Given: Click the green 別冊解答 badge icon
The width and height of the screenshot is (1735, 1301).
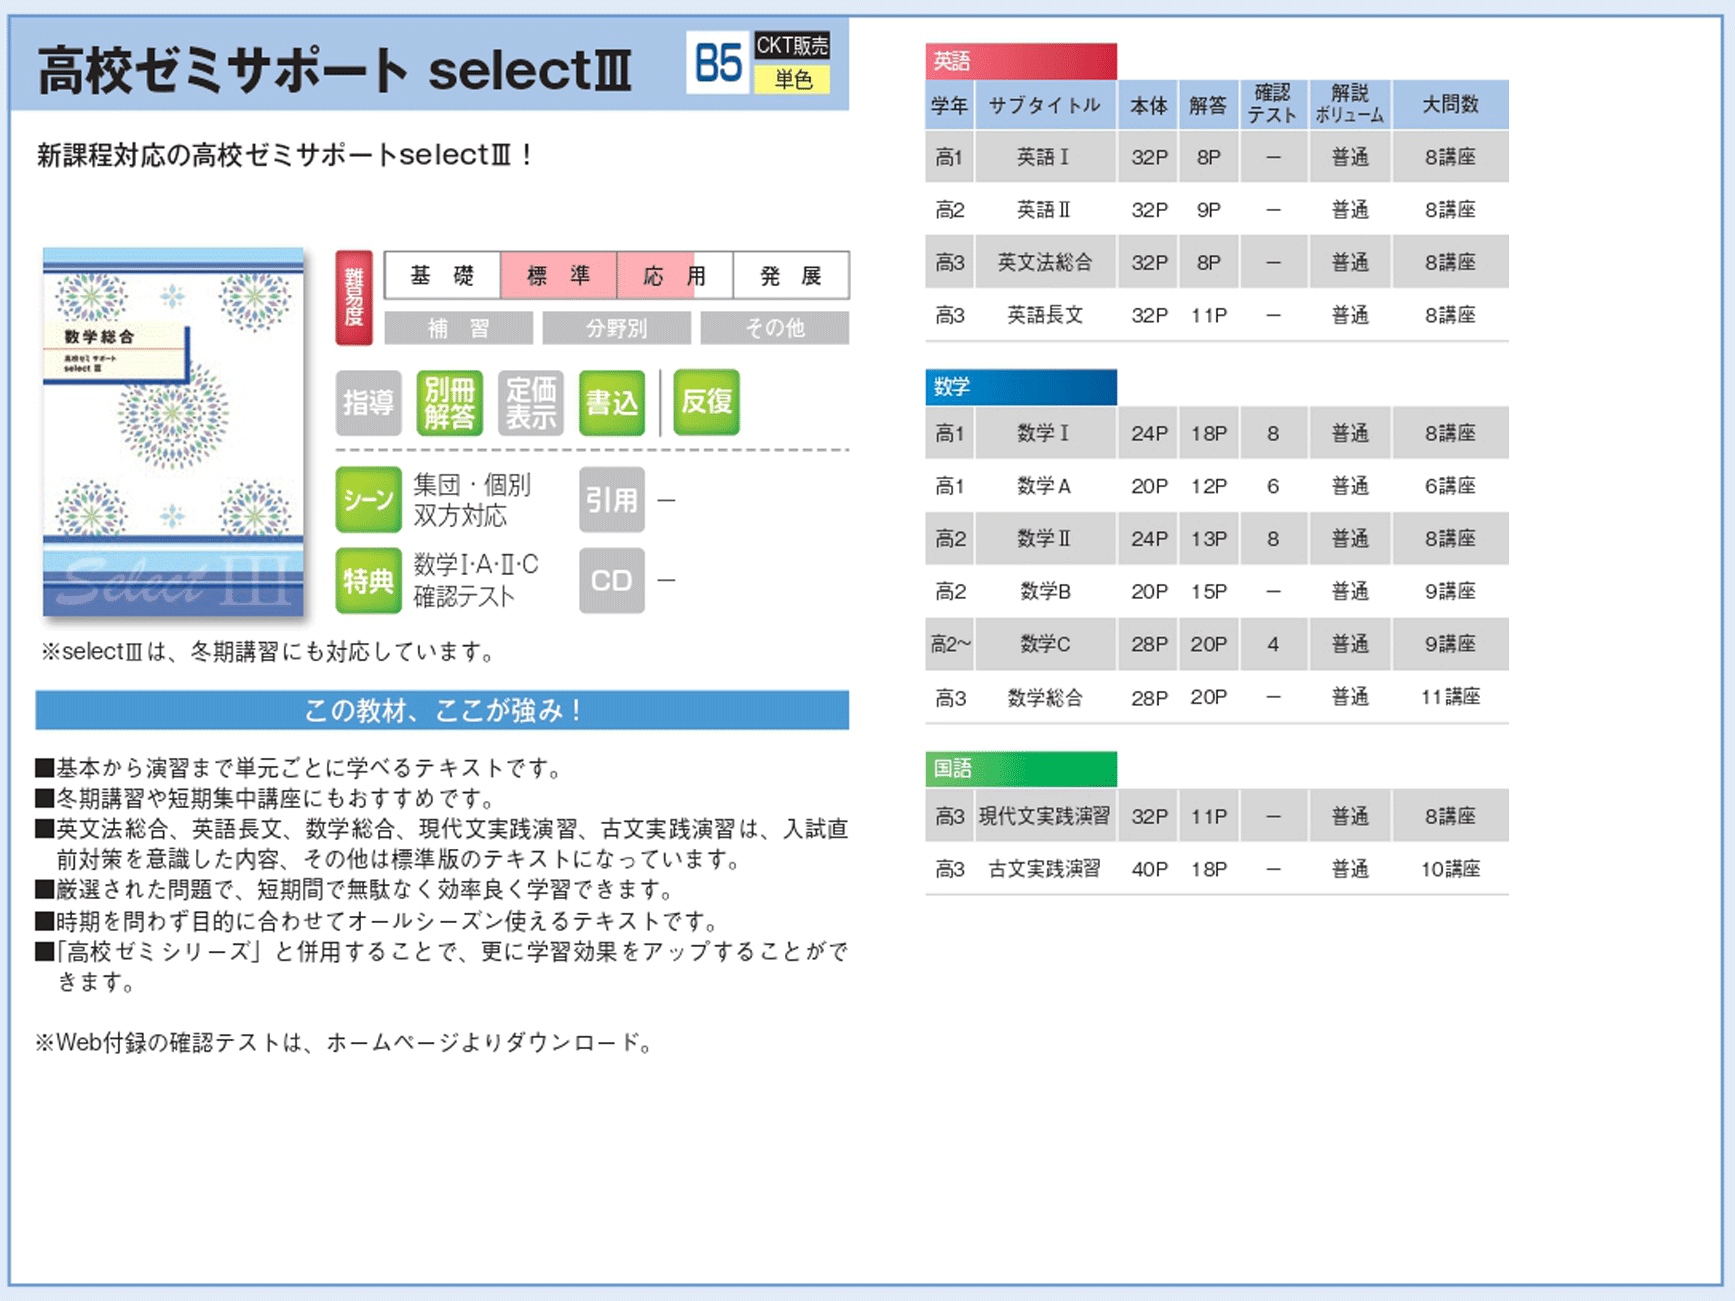Looking at the screenshot, I should (449, 403).
